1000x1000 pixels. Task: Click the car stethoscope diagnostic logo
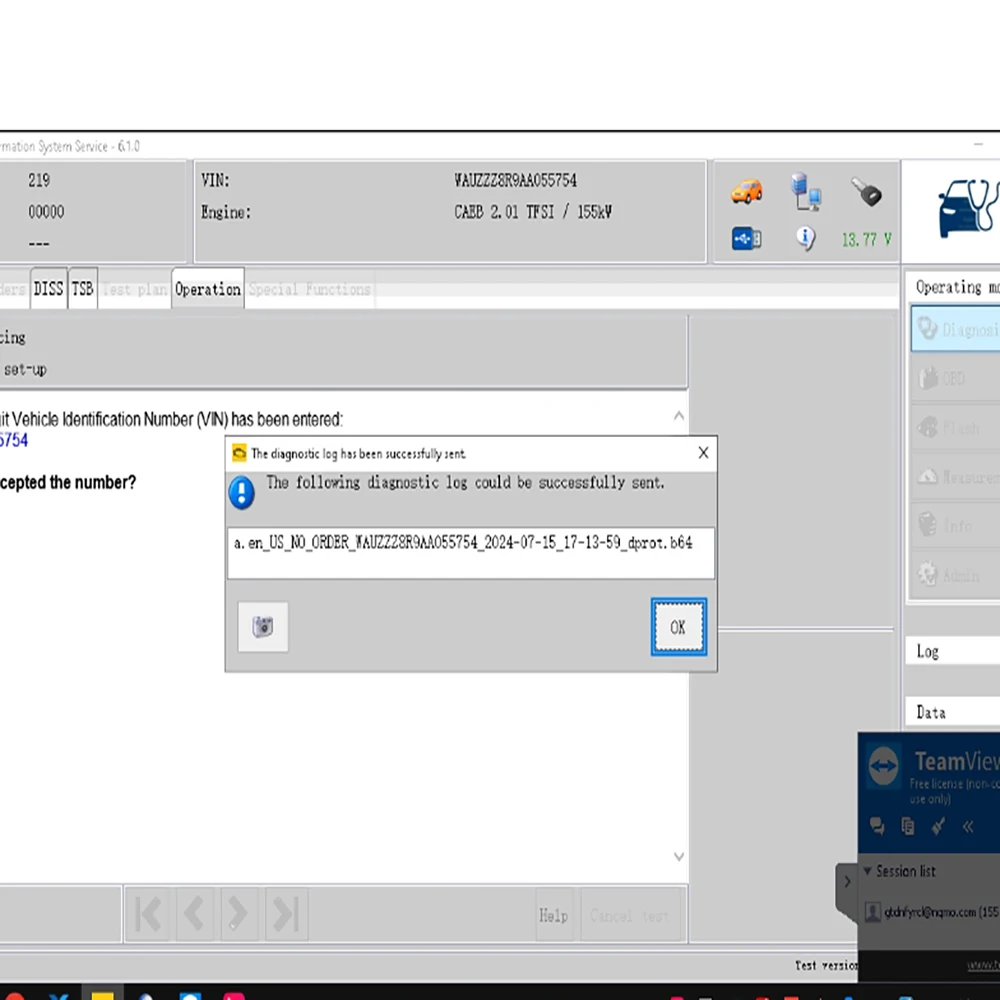[968, 208]
